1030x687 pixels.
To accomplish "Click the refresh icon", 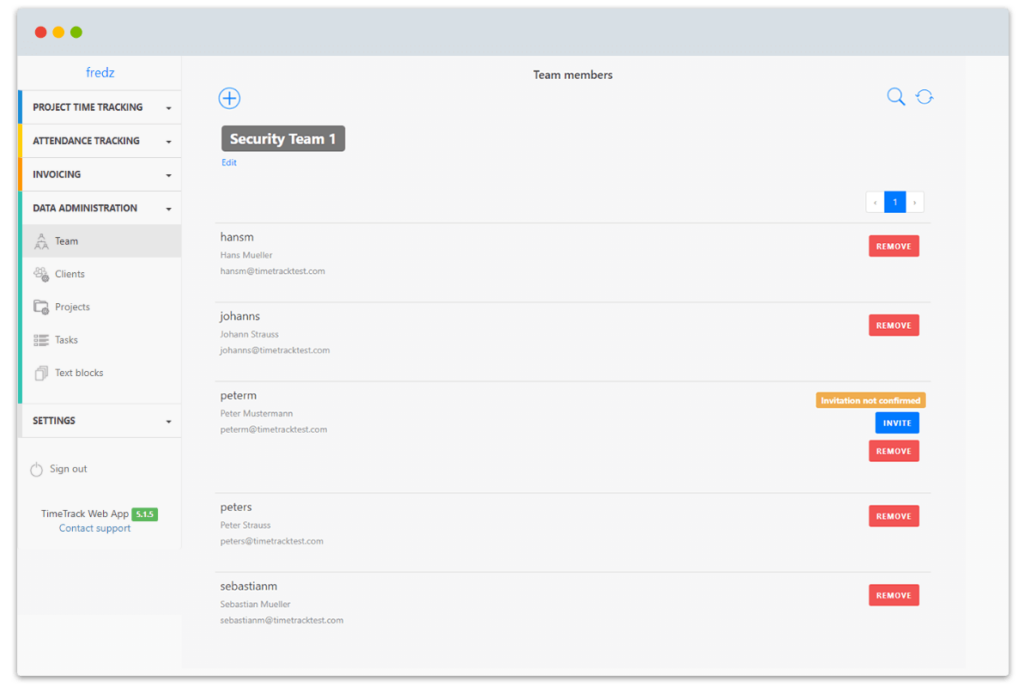I will pos(925,97).
